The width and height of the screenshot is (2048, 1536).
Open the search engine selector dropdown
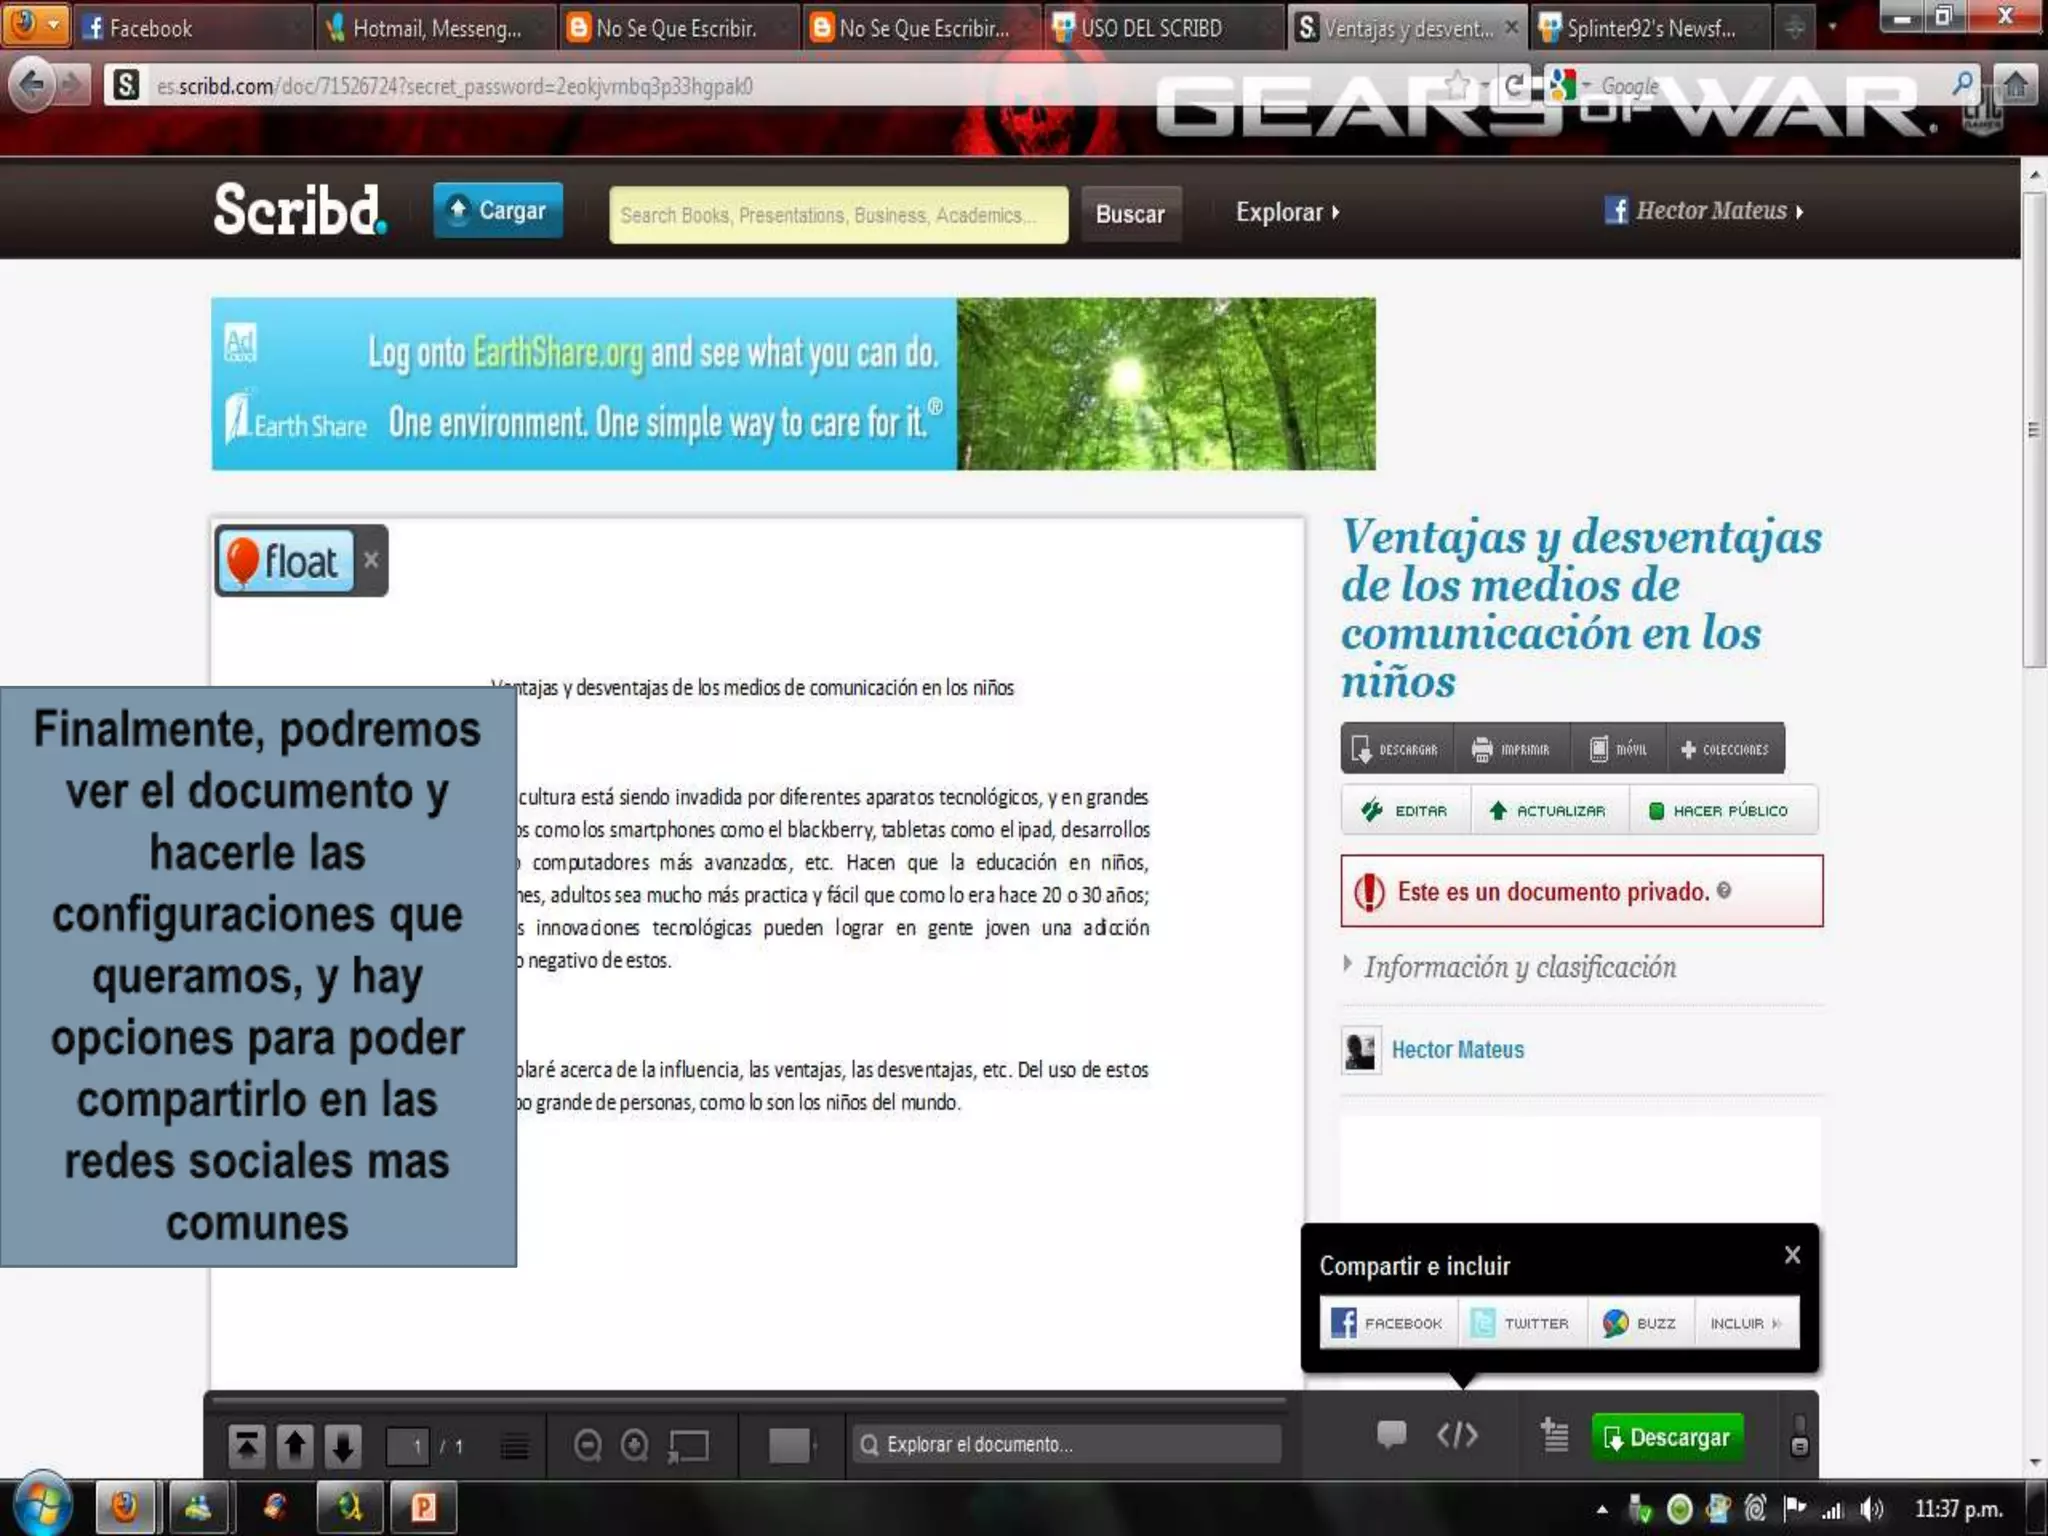[x=1568, y=85]
